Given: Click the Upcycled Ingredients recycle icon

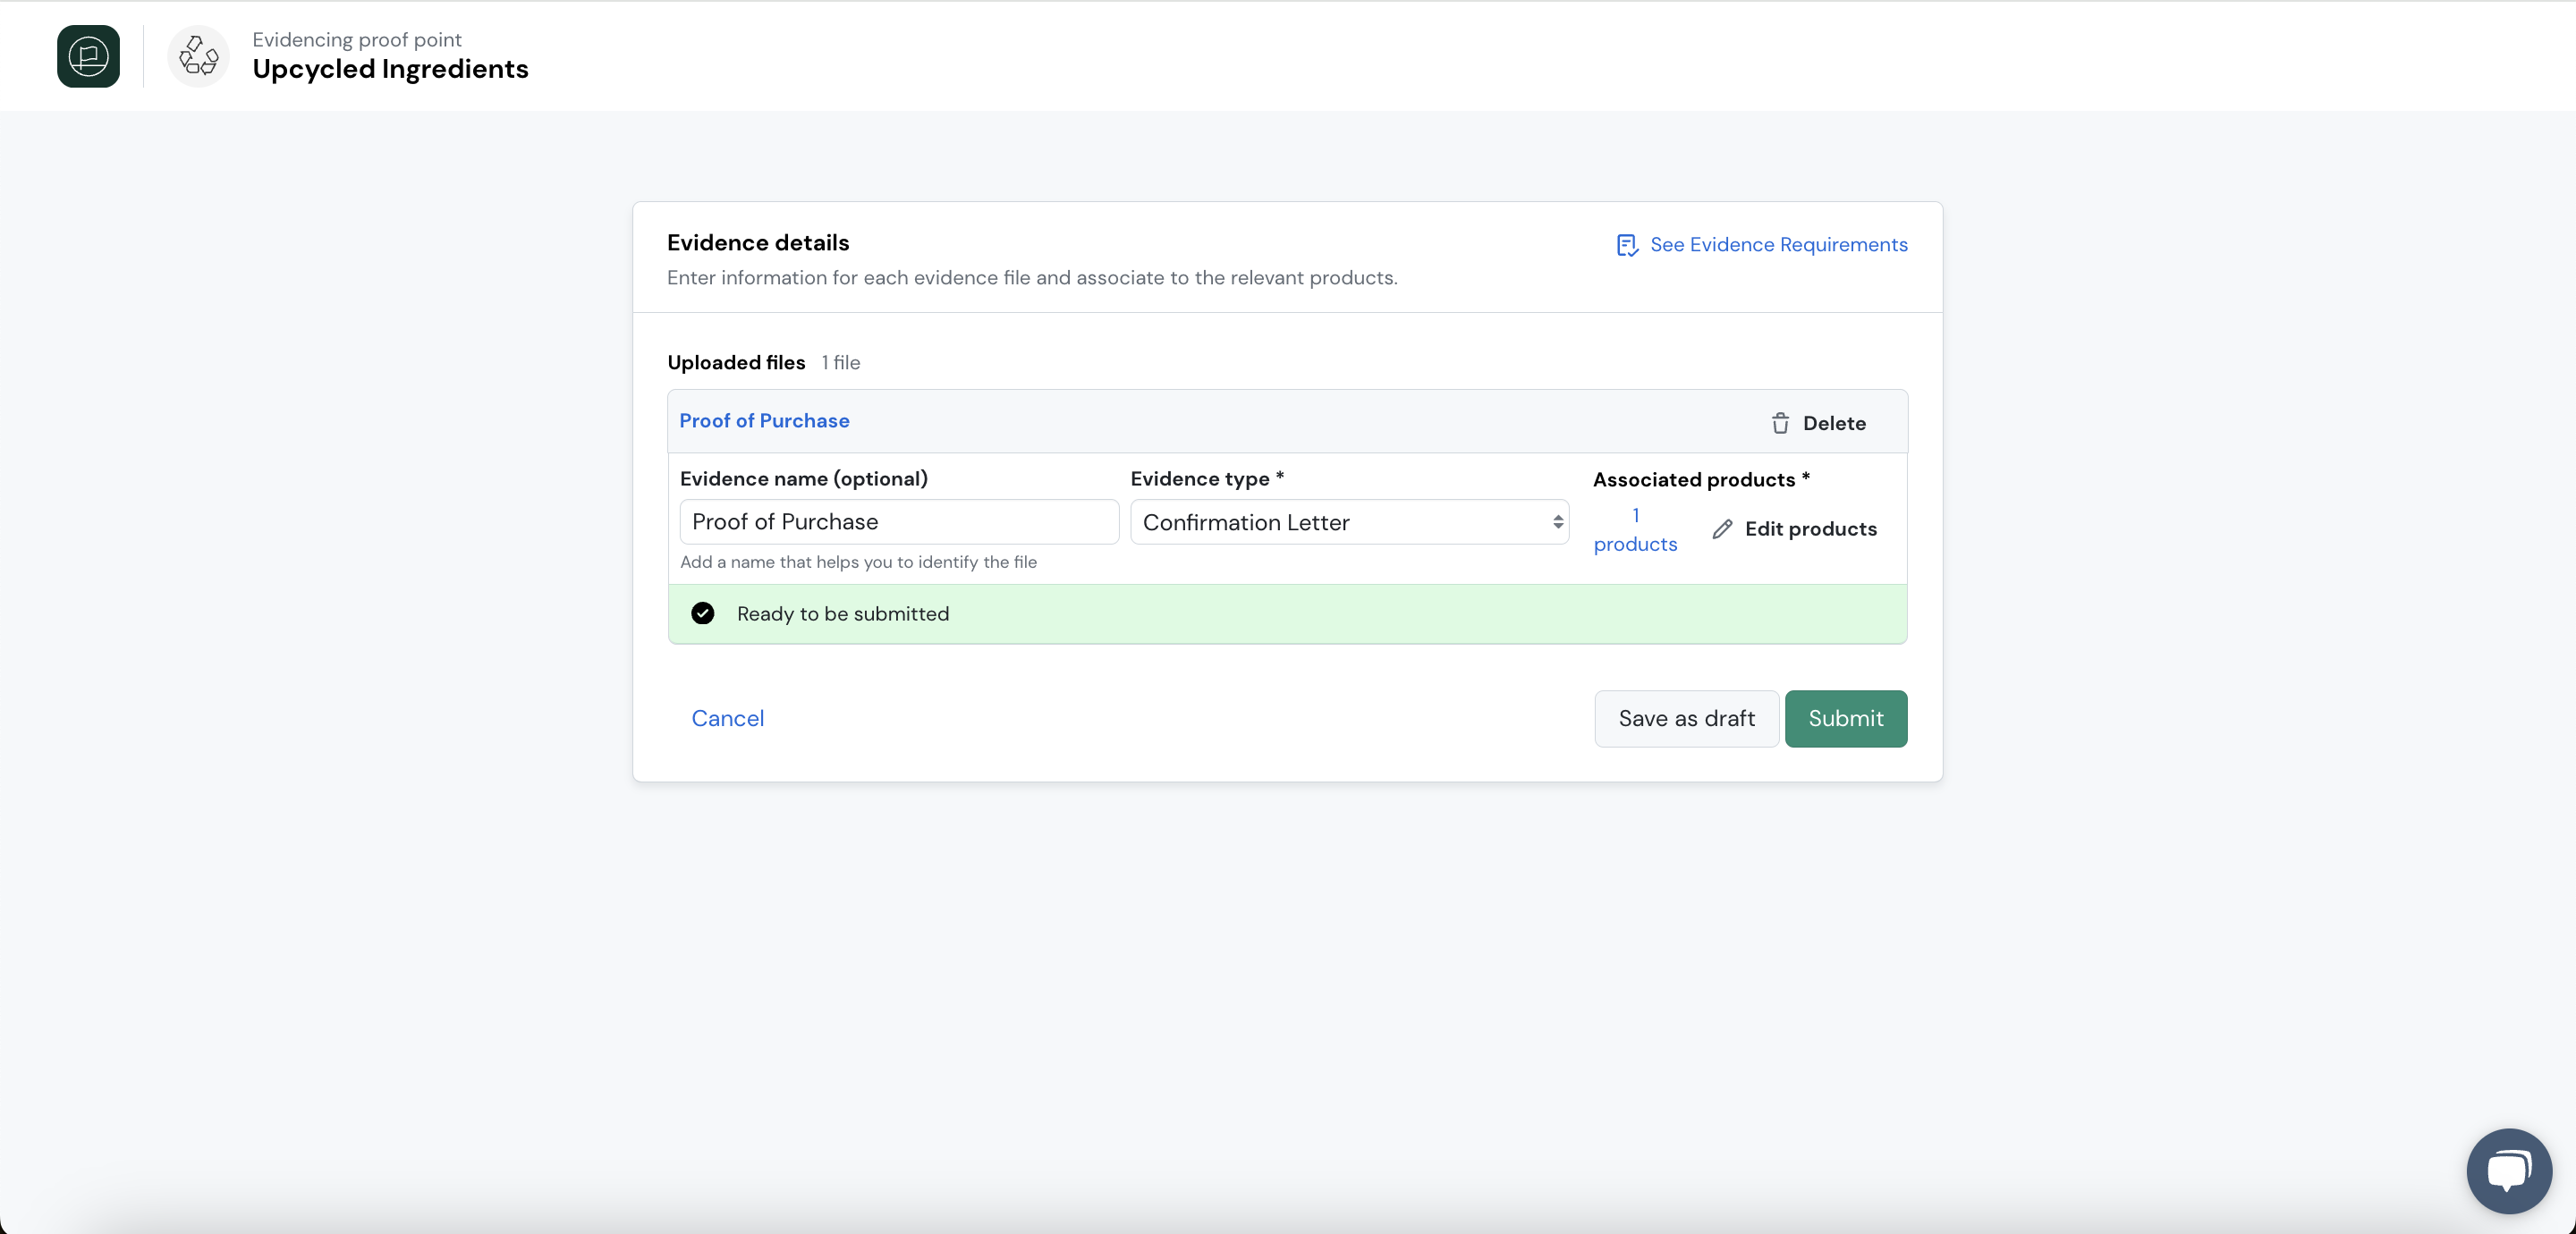Looking at the screenshot, I should click(x=198, y=56).
